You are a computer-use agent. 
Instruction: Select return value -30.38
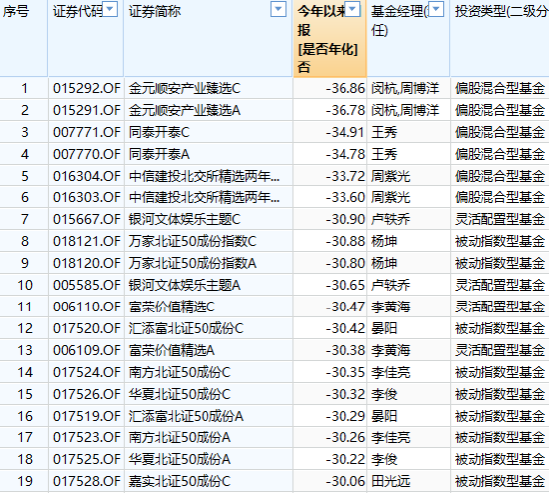(345, 350)
